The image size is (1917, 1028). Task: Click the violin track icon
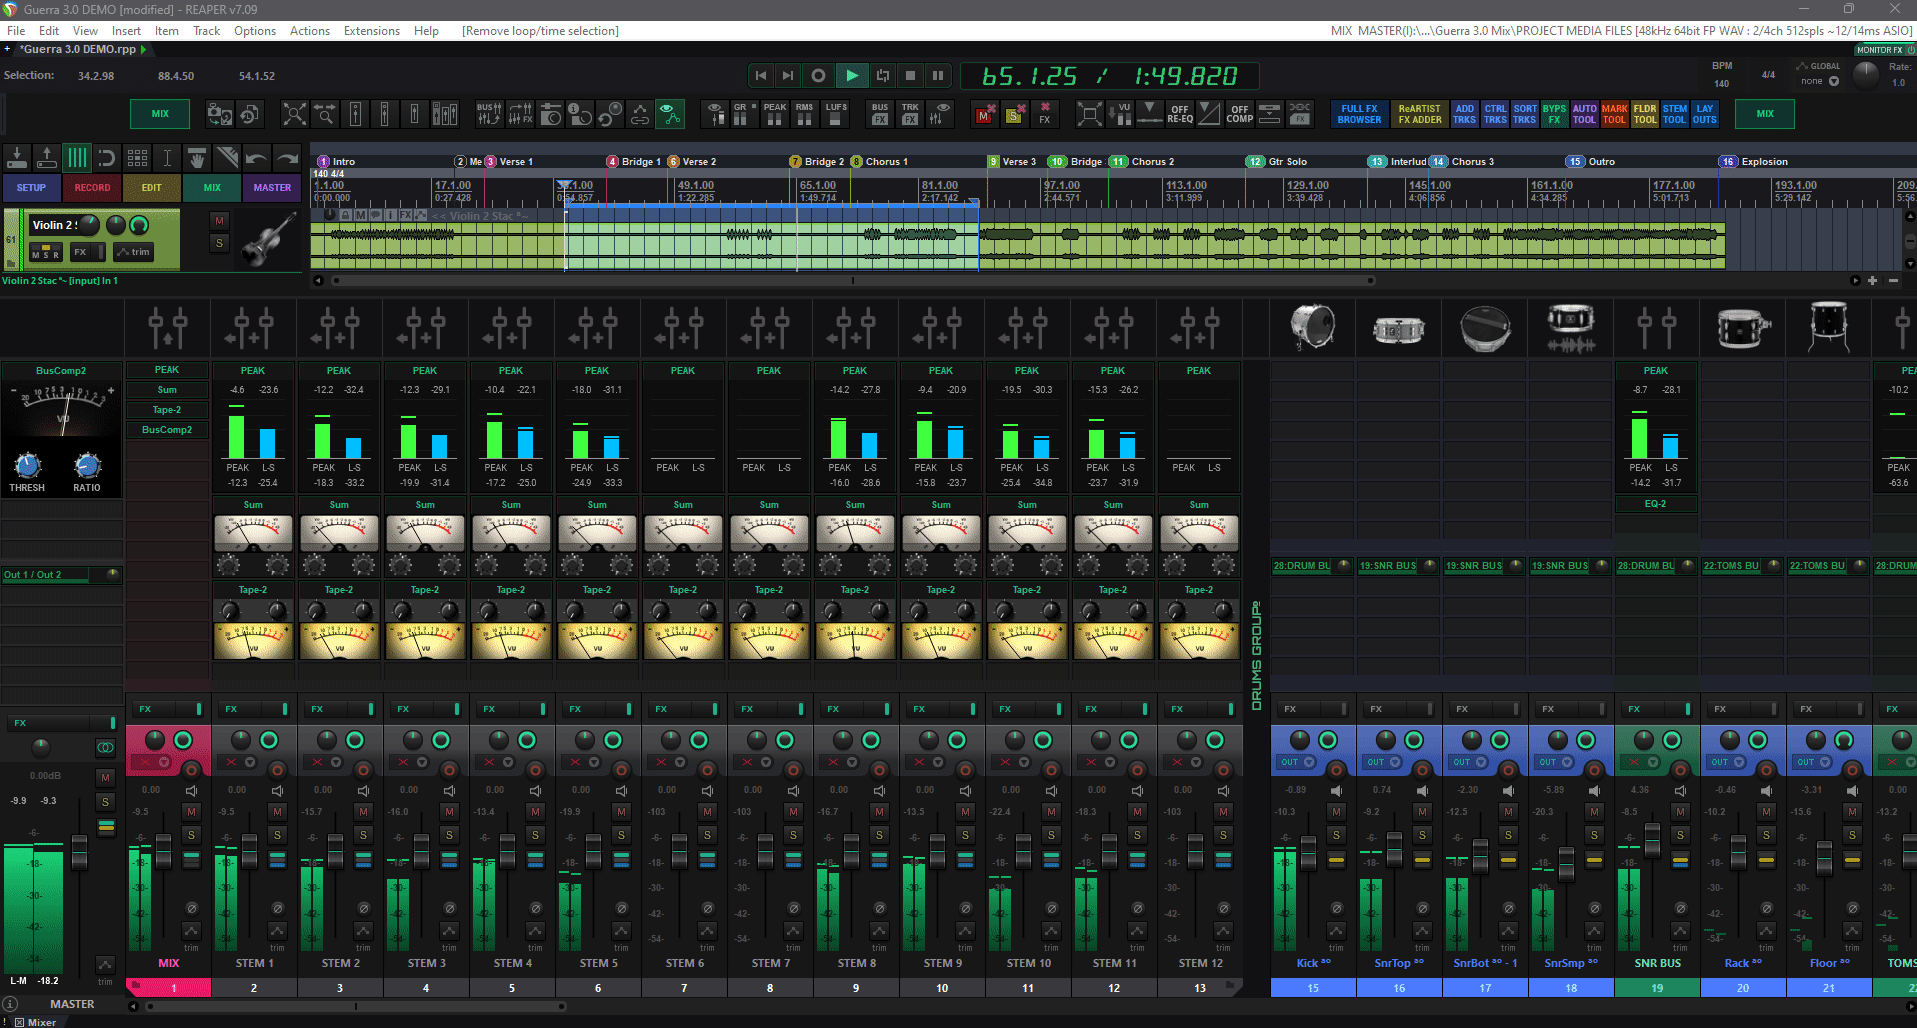click(267, 241)
